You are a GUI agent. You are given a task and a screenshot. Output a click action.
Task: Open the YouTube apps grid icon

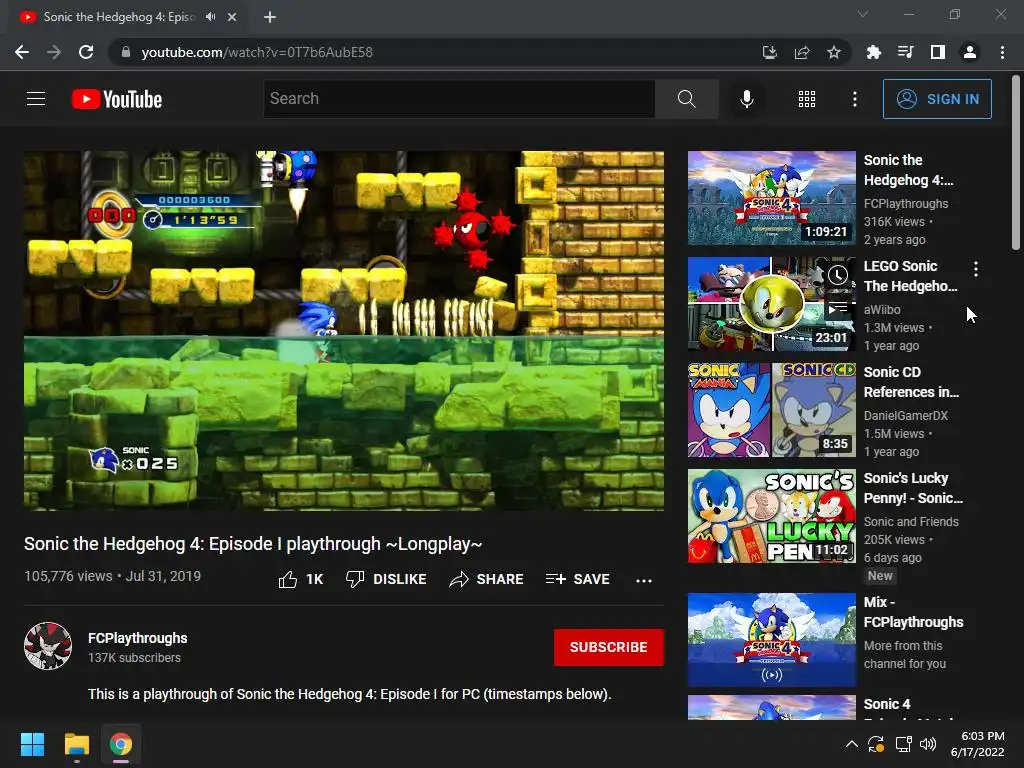[807, 99]
